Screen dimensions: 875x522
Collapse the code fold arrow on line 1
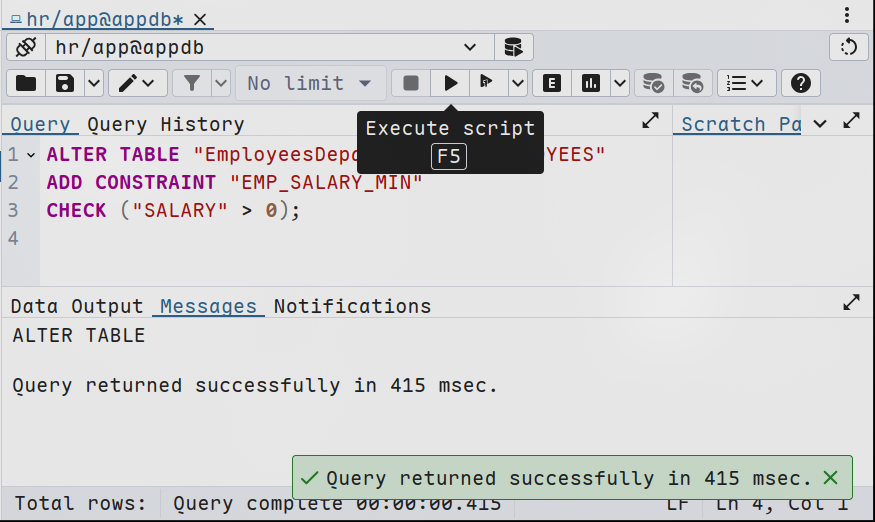tap(31, 155)
